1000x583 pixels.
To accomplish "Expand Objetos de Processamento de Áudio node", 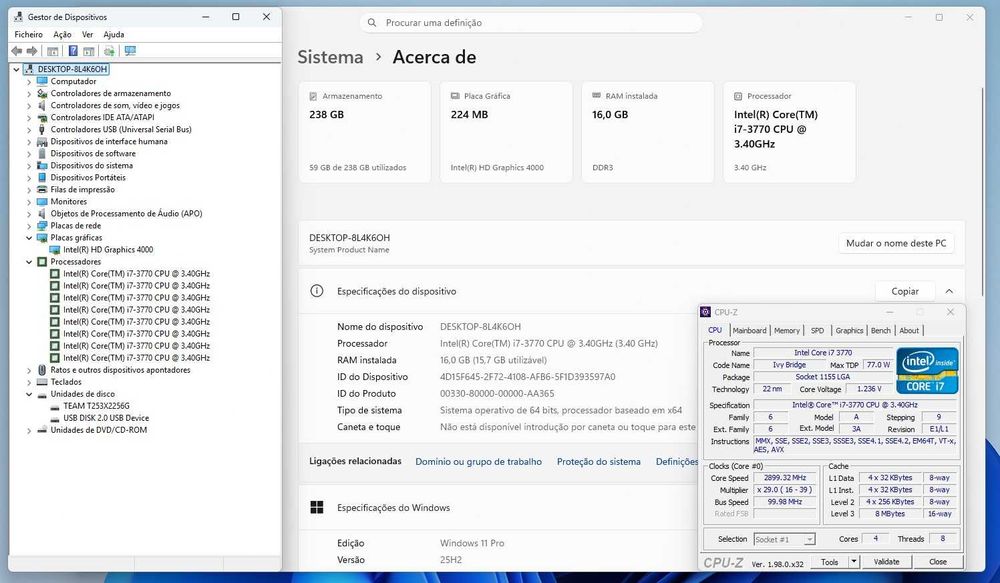I will coord(29,214).
